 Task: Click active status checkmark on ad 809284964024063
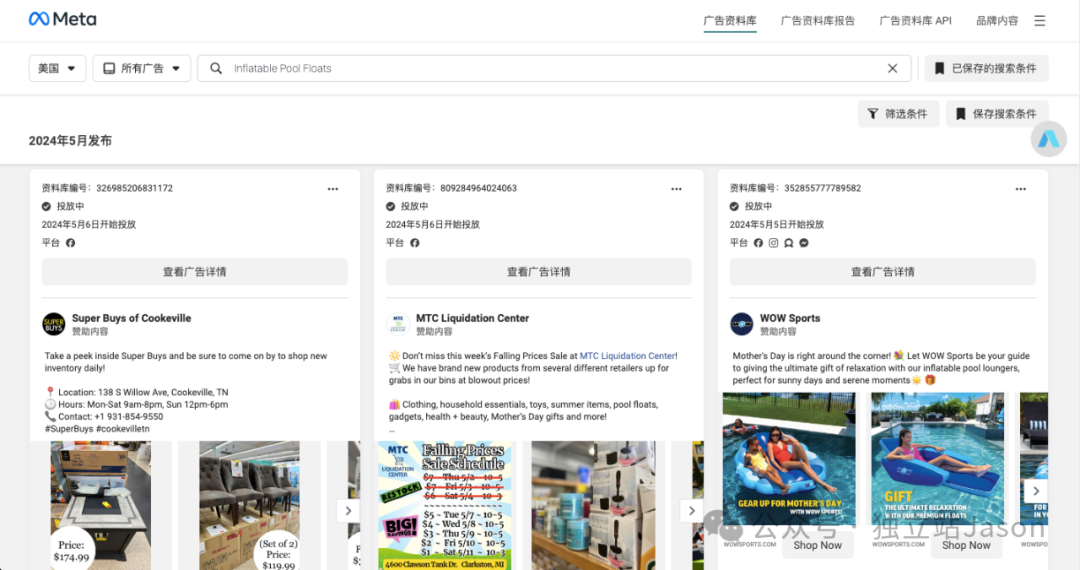tap(391, 206)
